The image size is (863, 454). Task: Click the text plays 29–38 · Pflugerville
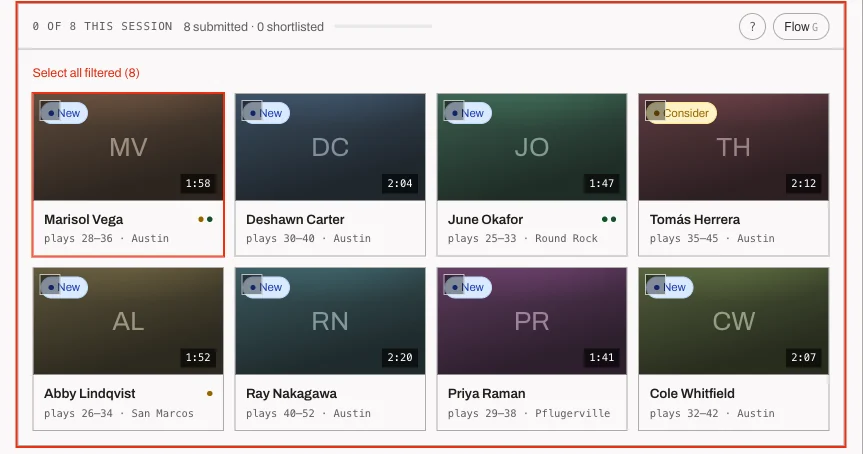529,413
